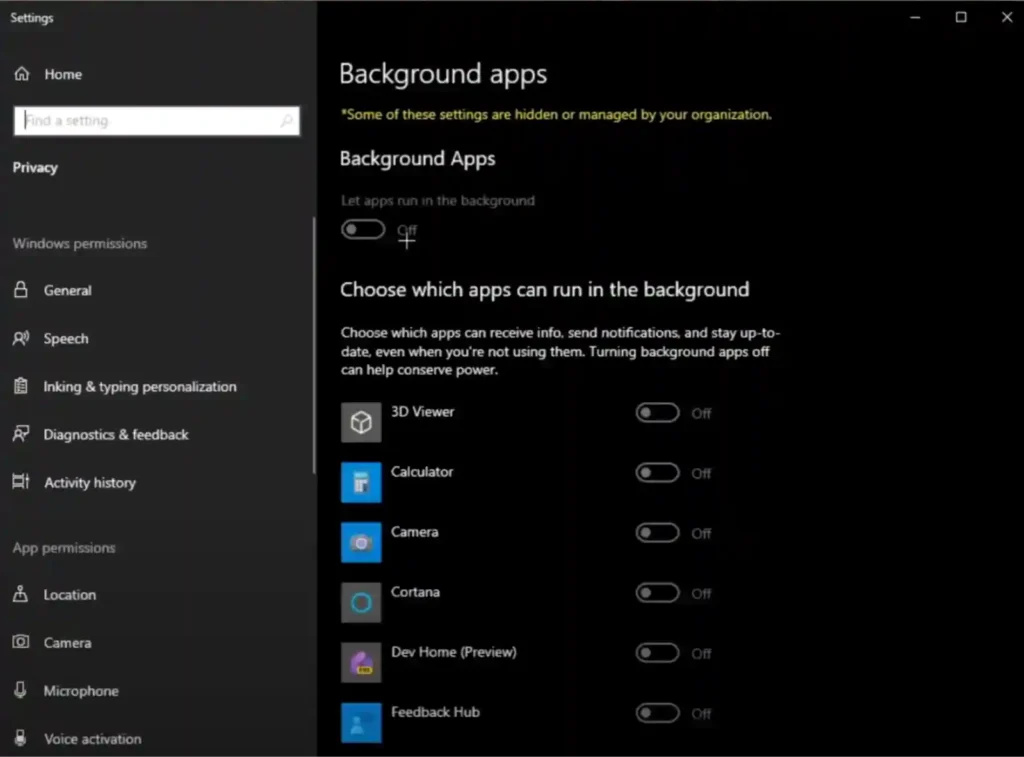The width and height of the screenshot is (1024, 757).
Task: Maximize the Settings window
Action: coord(961,17)
